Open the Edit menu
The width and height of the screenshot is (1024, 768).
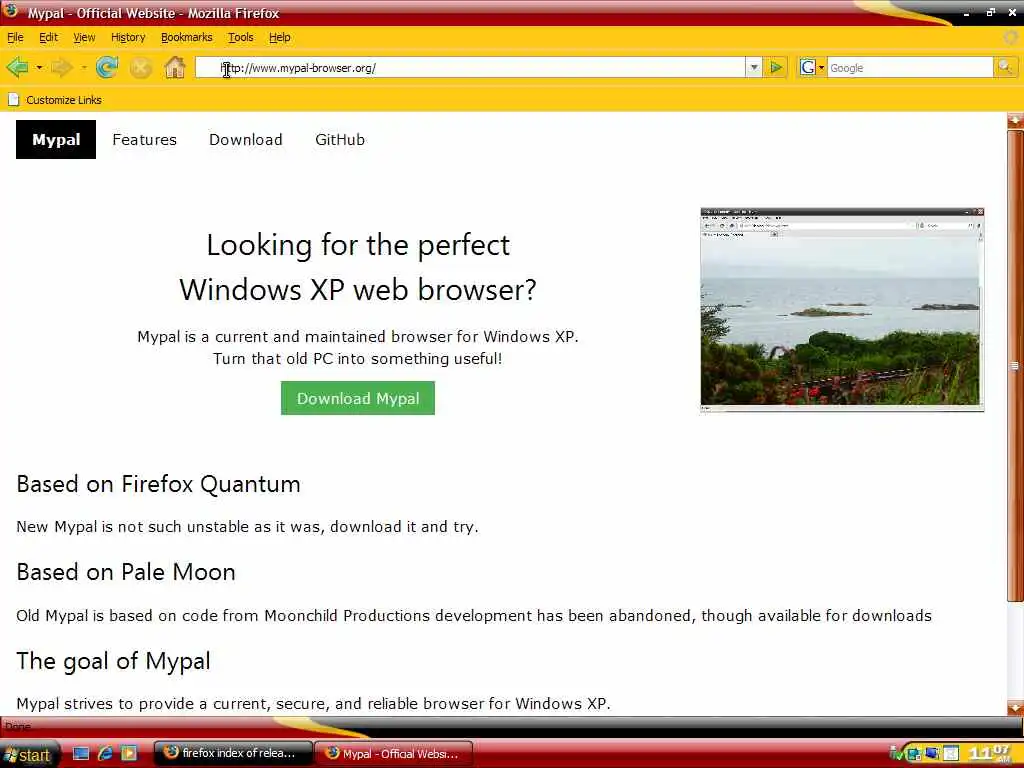coord(48,37)
